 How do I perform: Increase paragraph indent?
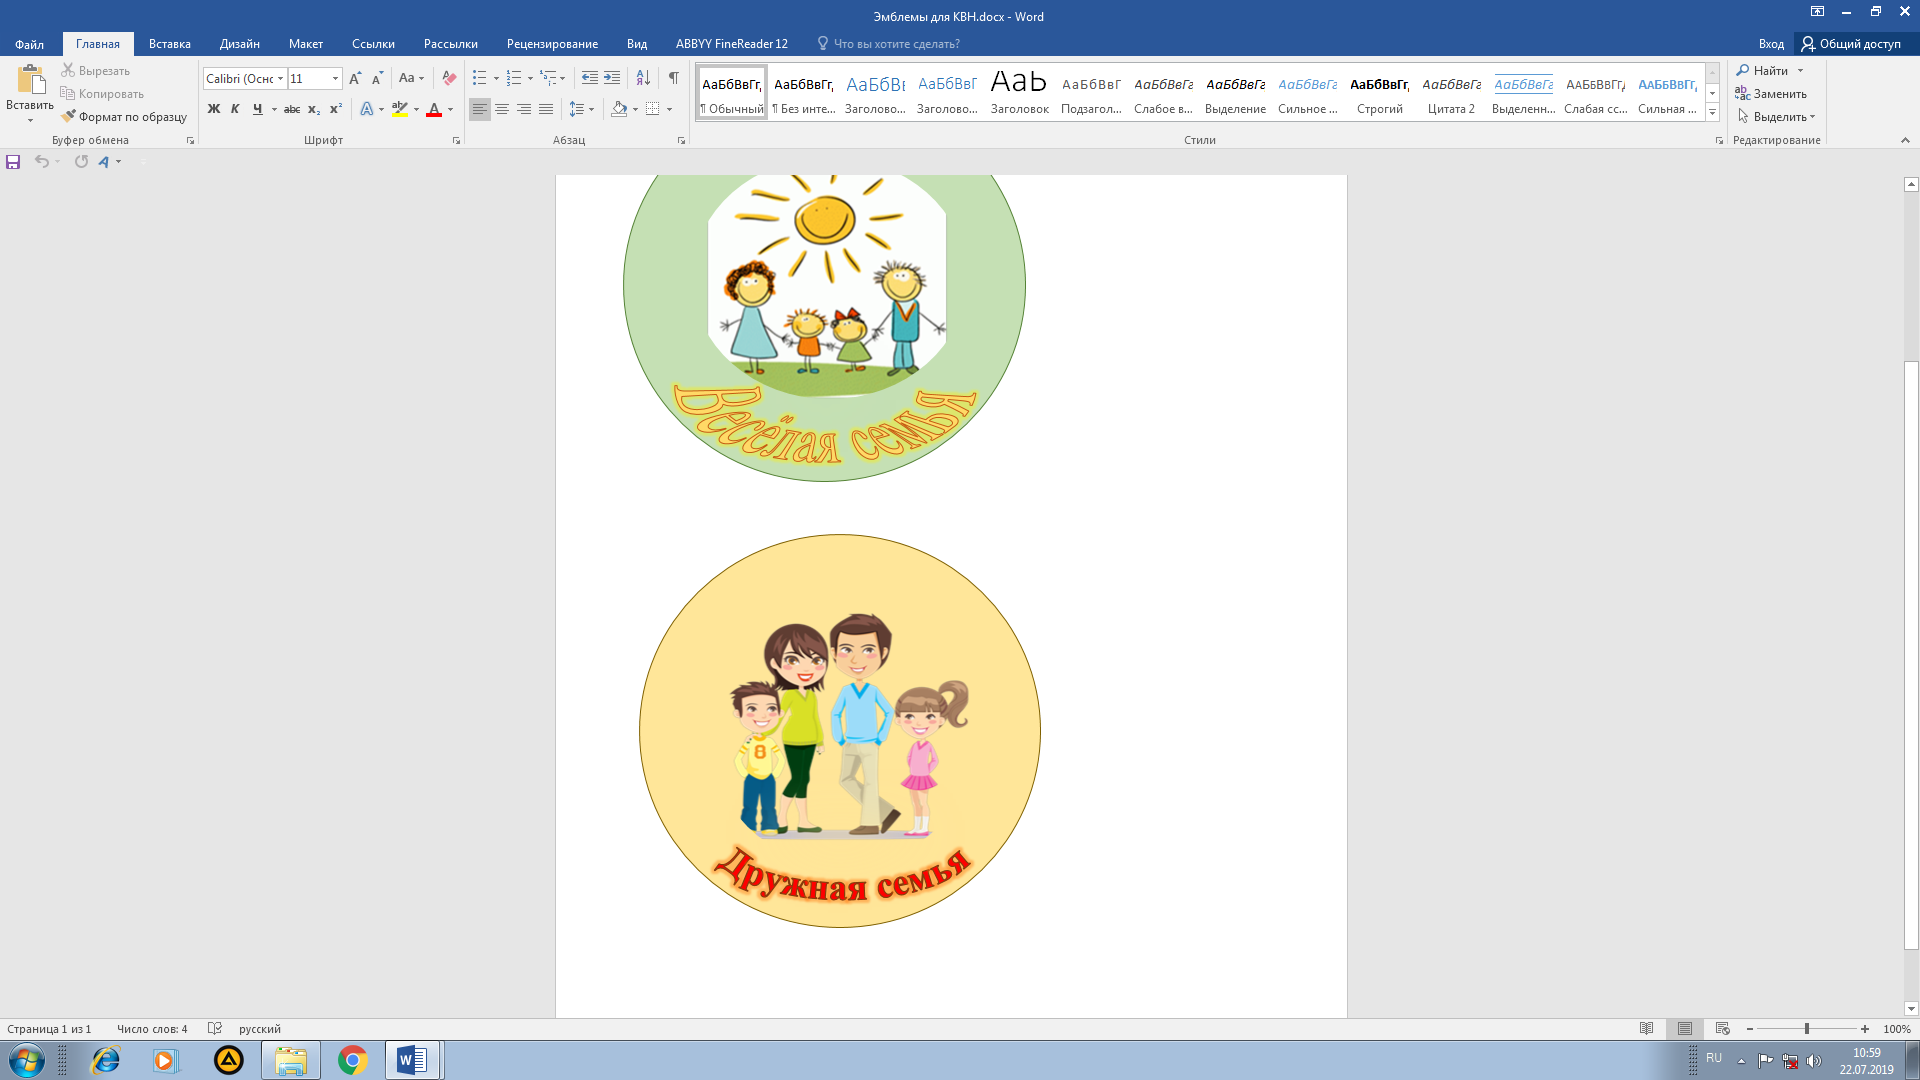point(612,78)
